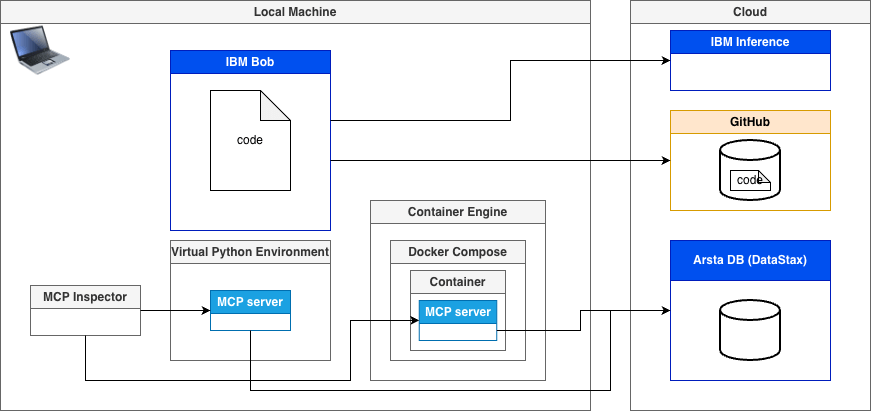Screen dimensions: 871x411
Task: Click the GitHub database cylinder icon
Action: pos(749,170)
